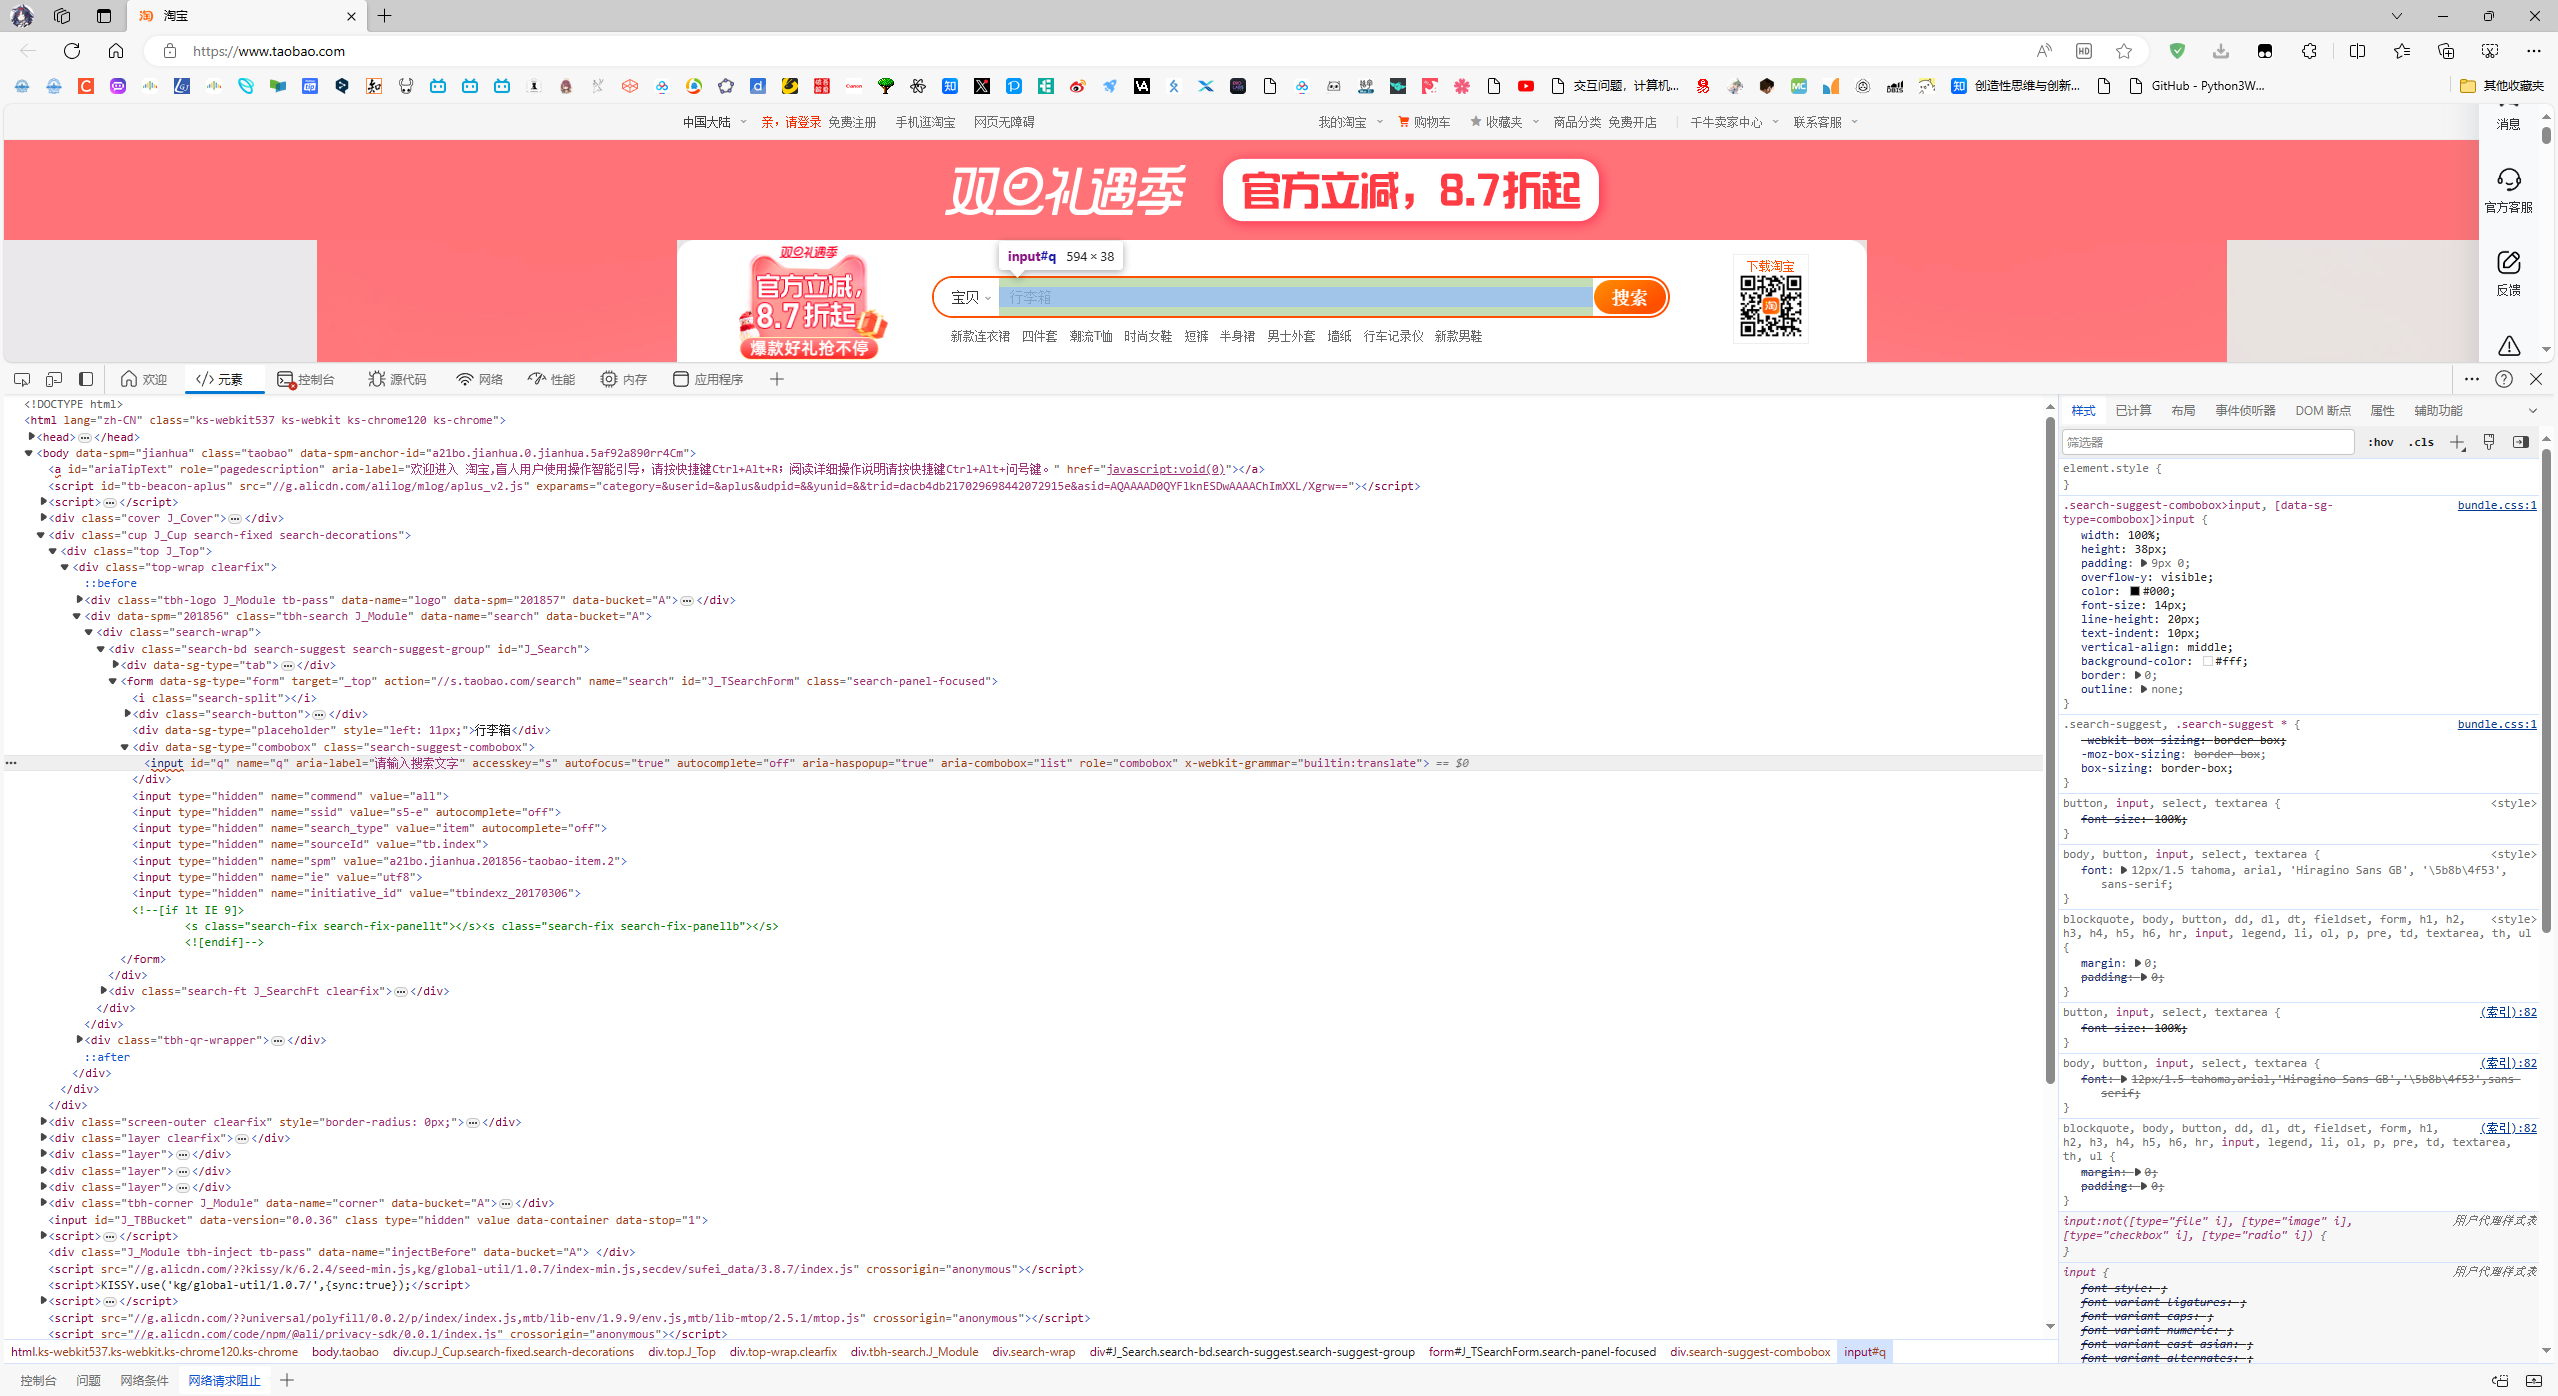Switch to the 源代码 (Sources) tab
Viewport: 2558px width, 1396px height.
point(397,379)
